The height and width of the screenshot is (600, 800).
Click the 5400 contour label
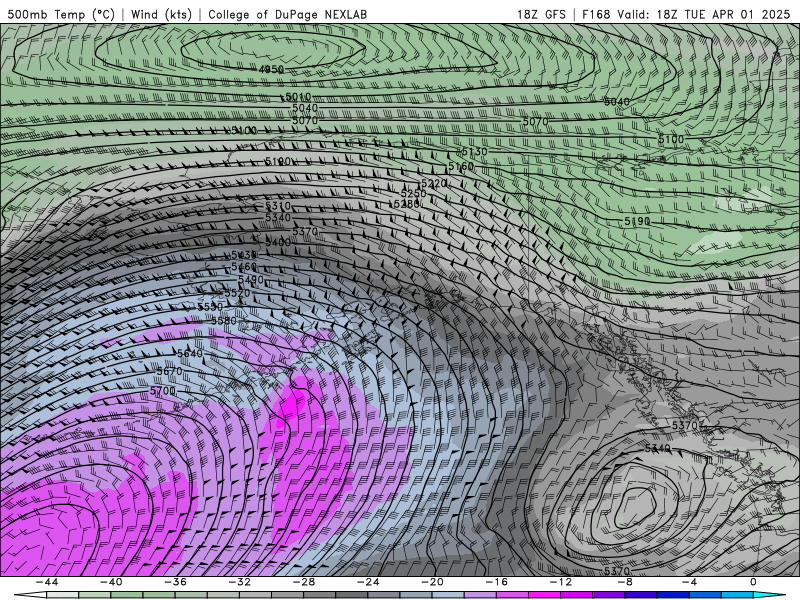[278, 242]
